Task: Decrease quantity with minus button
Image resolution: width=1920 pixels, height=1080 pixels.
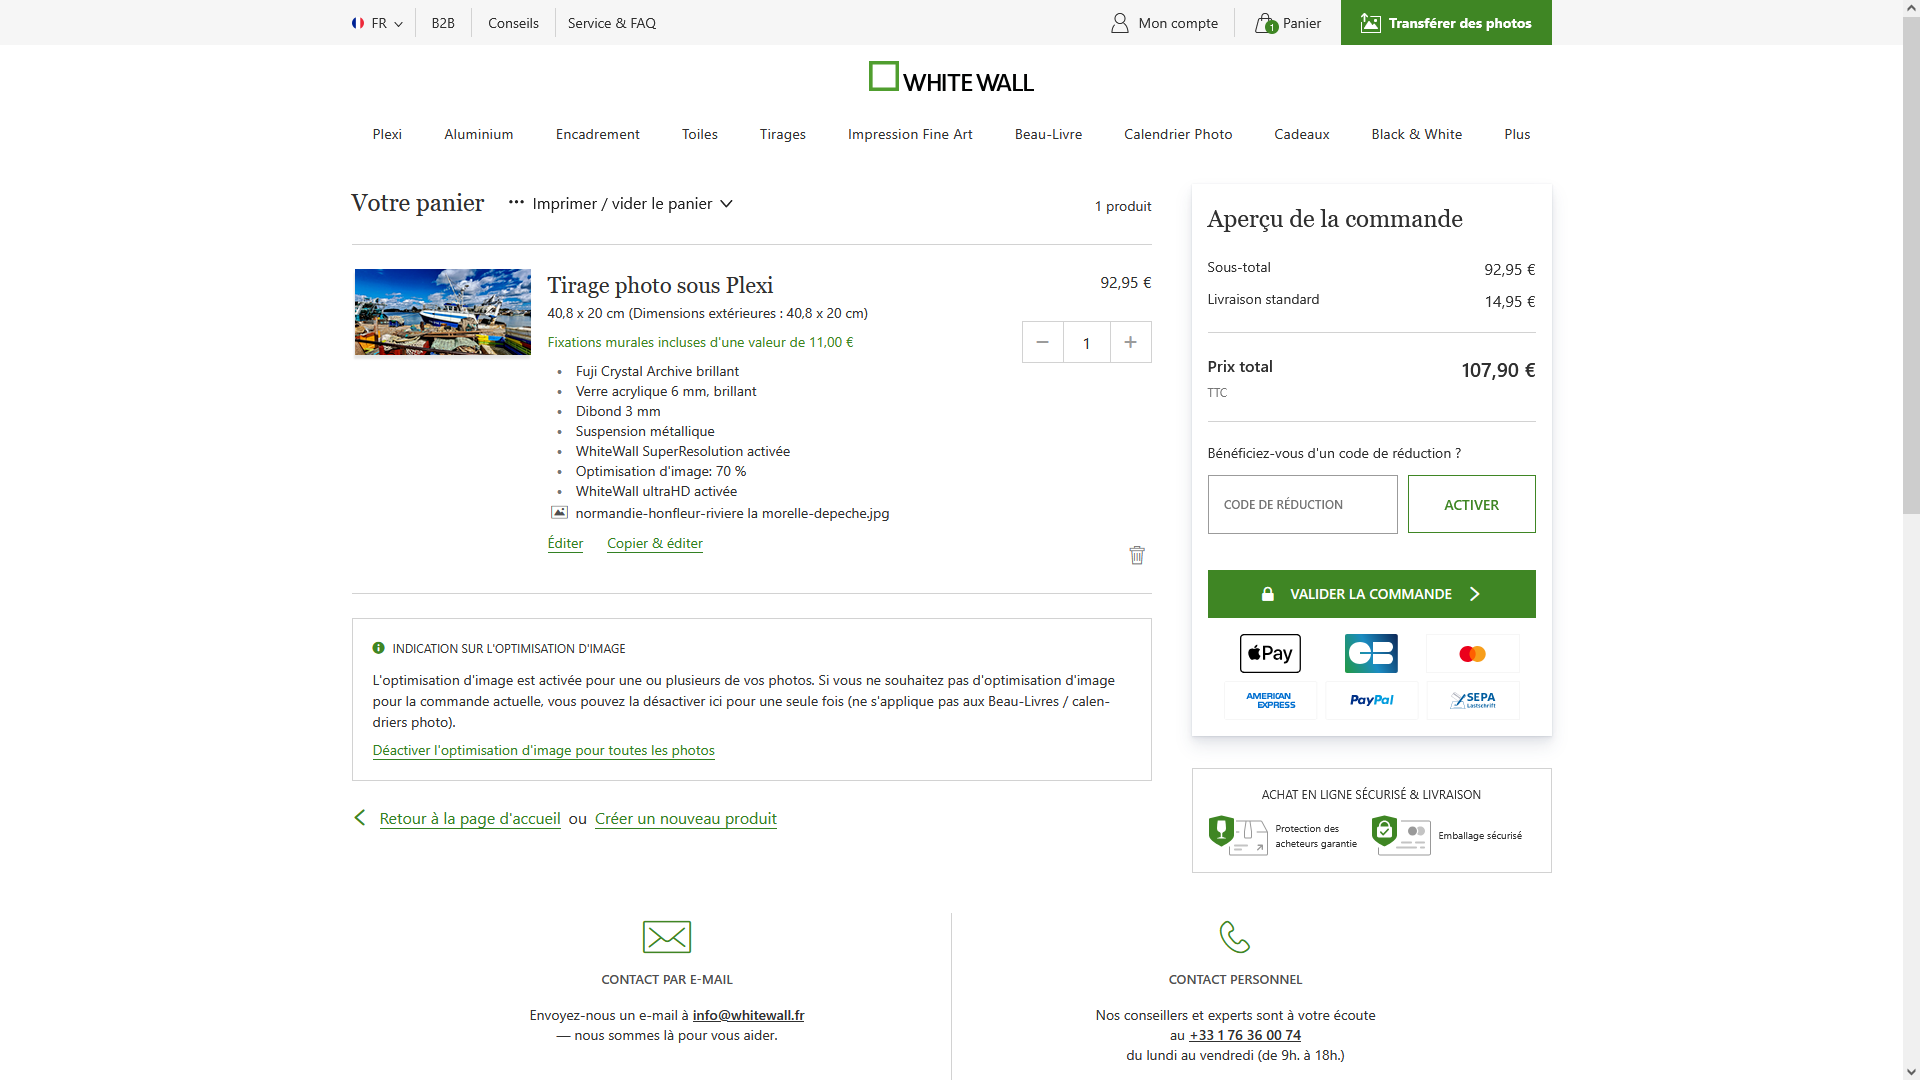Action: coord(1042,342)
